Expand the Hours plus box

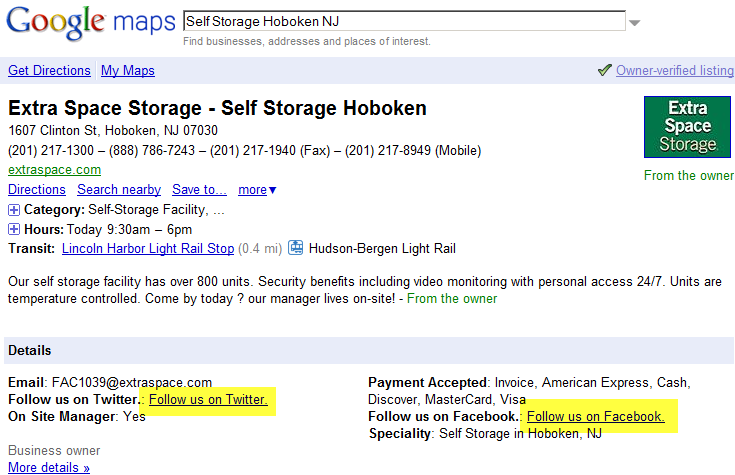click(14, 229)
